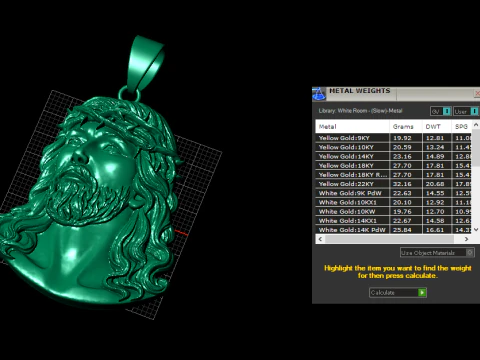Click the 19.92 grams value

point(402,138)
